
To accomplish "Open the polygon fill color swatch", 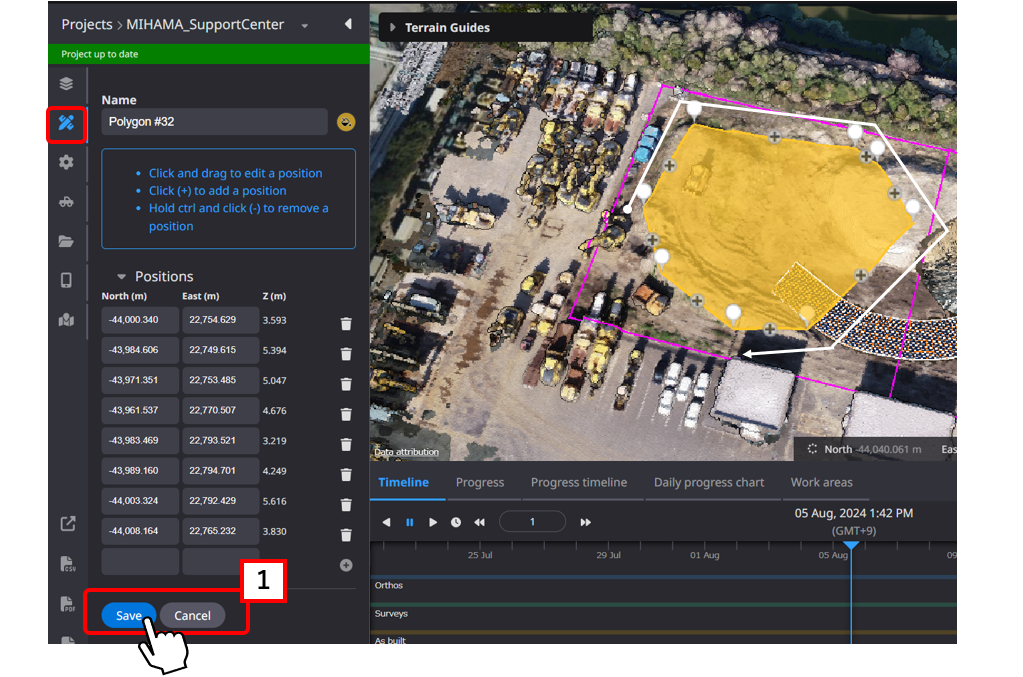I will [x=346, y=122].
